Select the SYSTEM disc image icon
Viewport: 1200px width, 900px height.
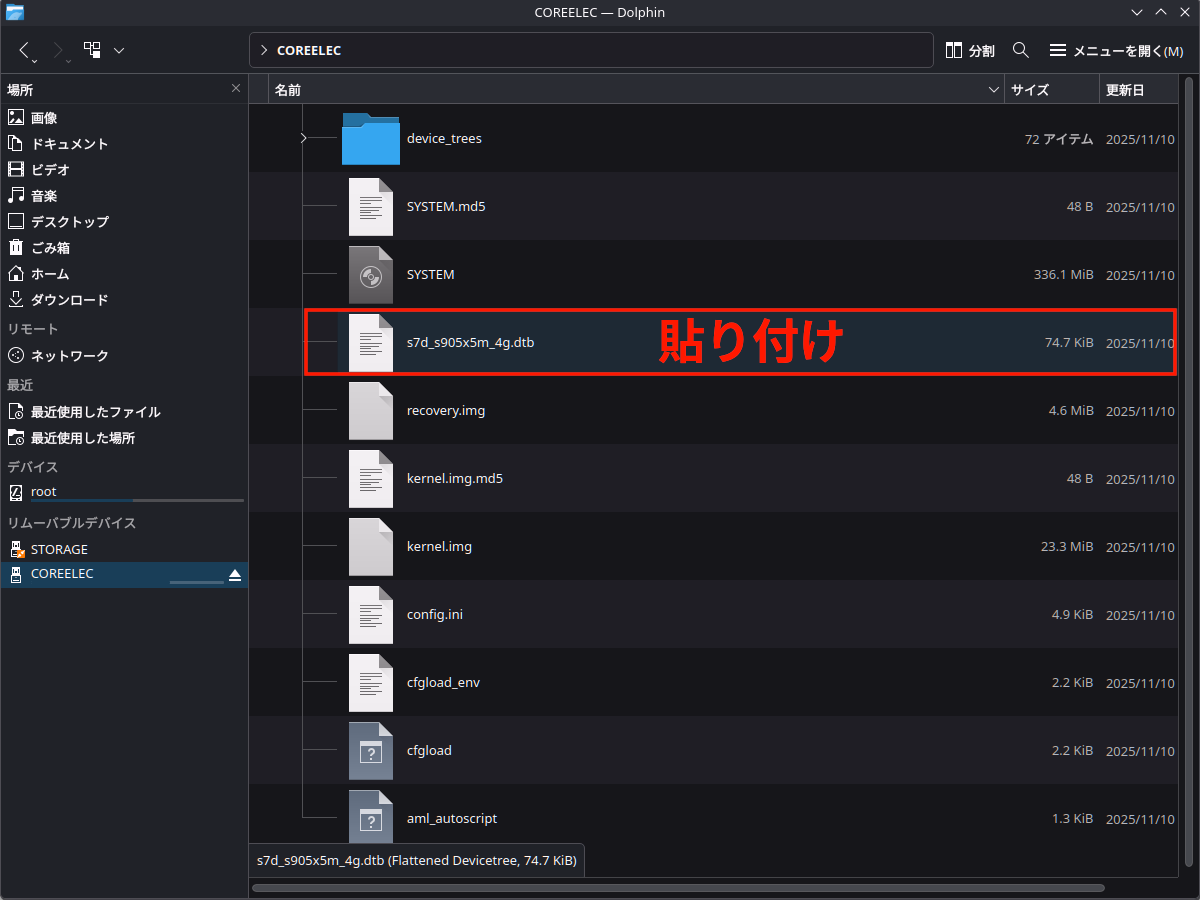click(x=371, y=274)
